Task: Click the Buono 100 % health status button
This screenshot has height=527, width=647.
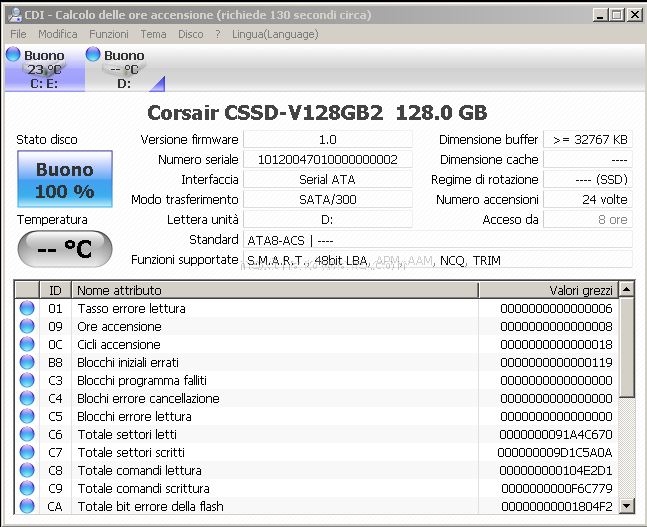Action: [65, 179]
